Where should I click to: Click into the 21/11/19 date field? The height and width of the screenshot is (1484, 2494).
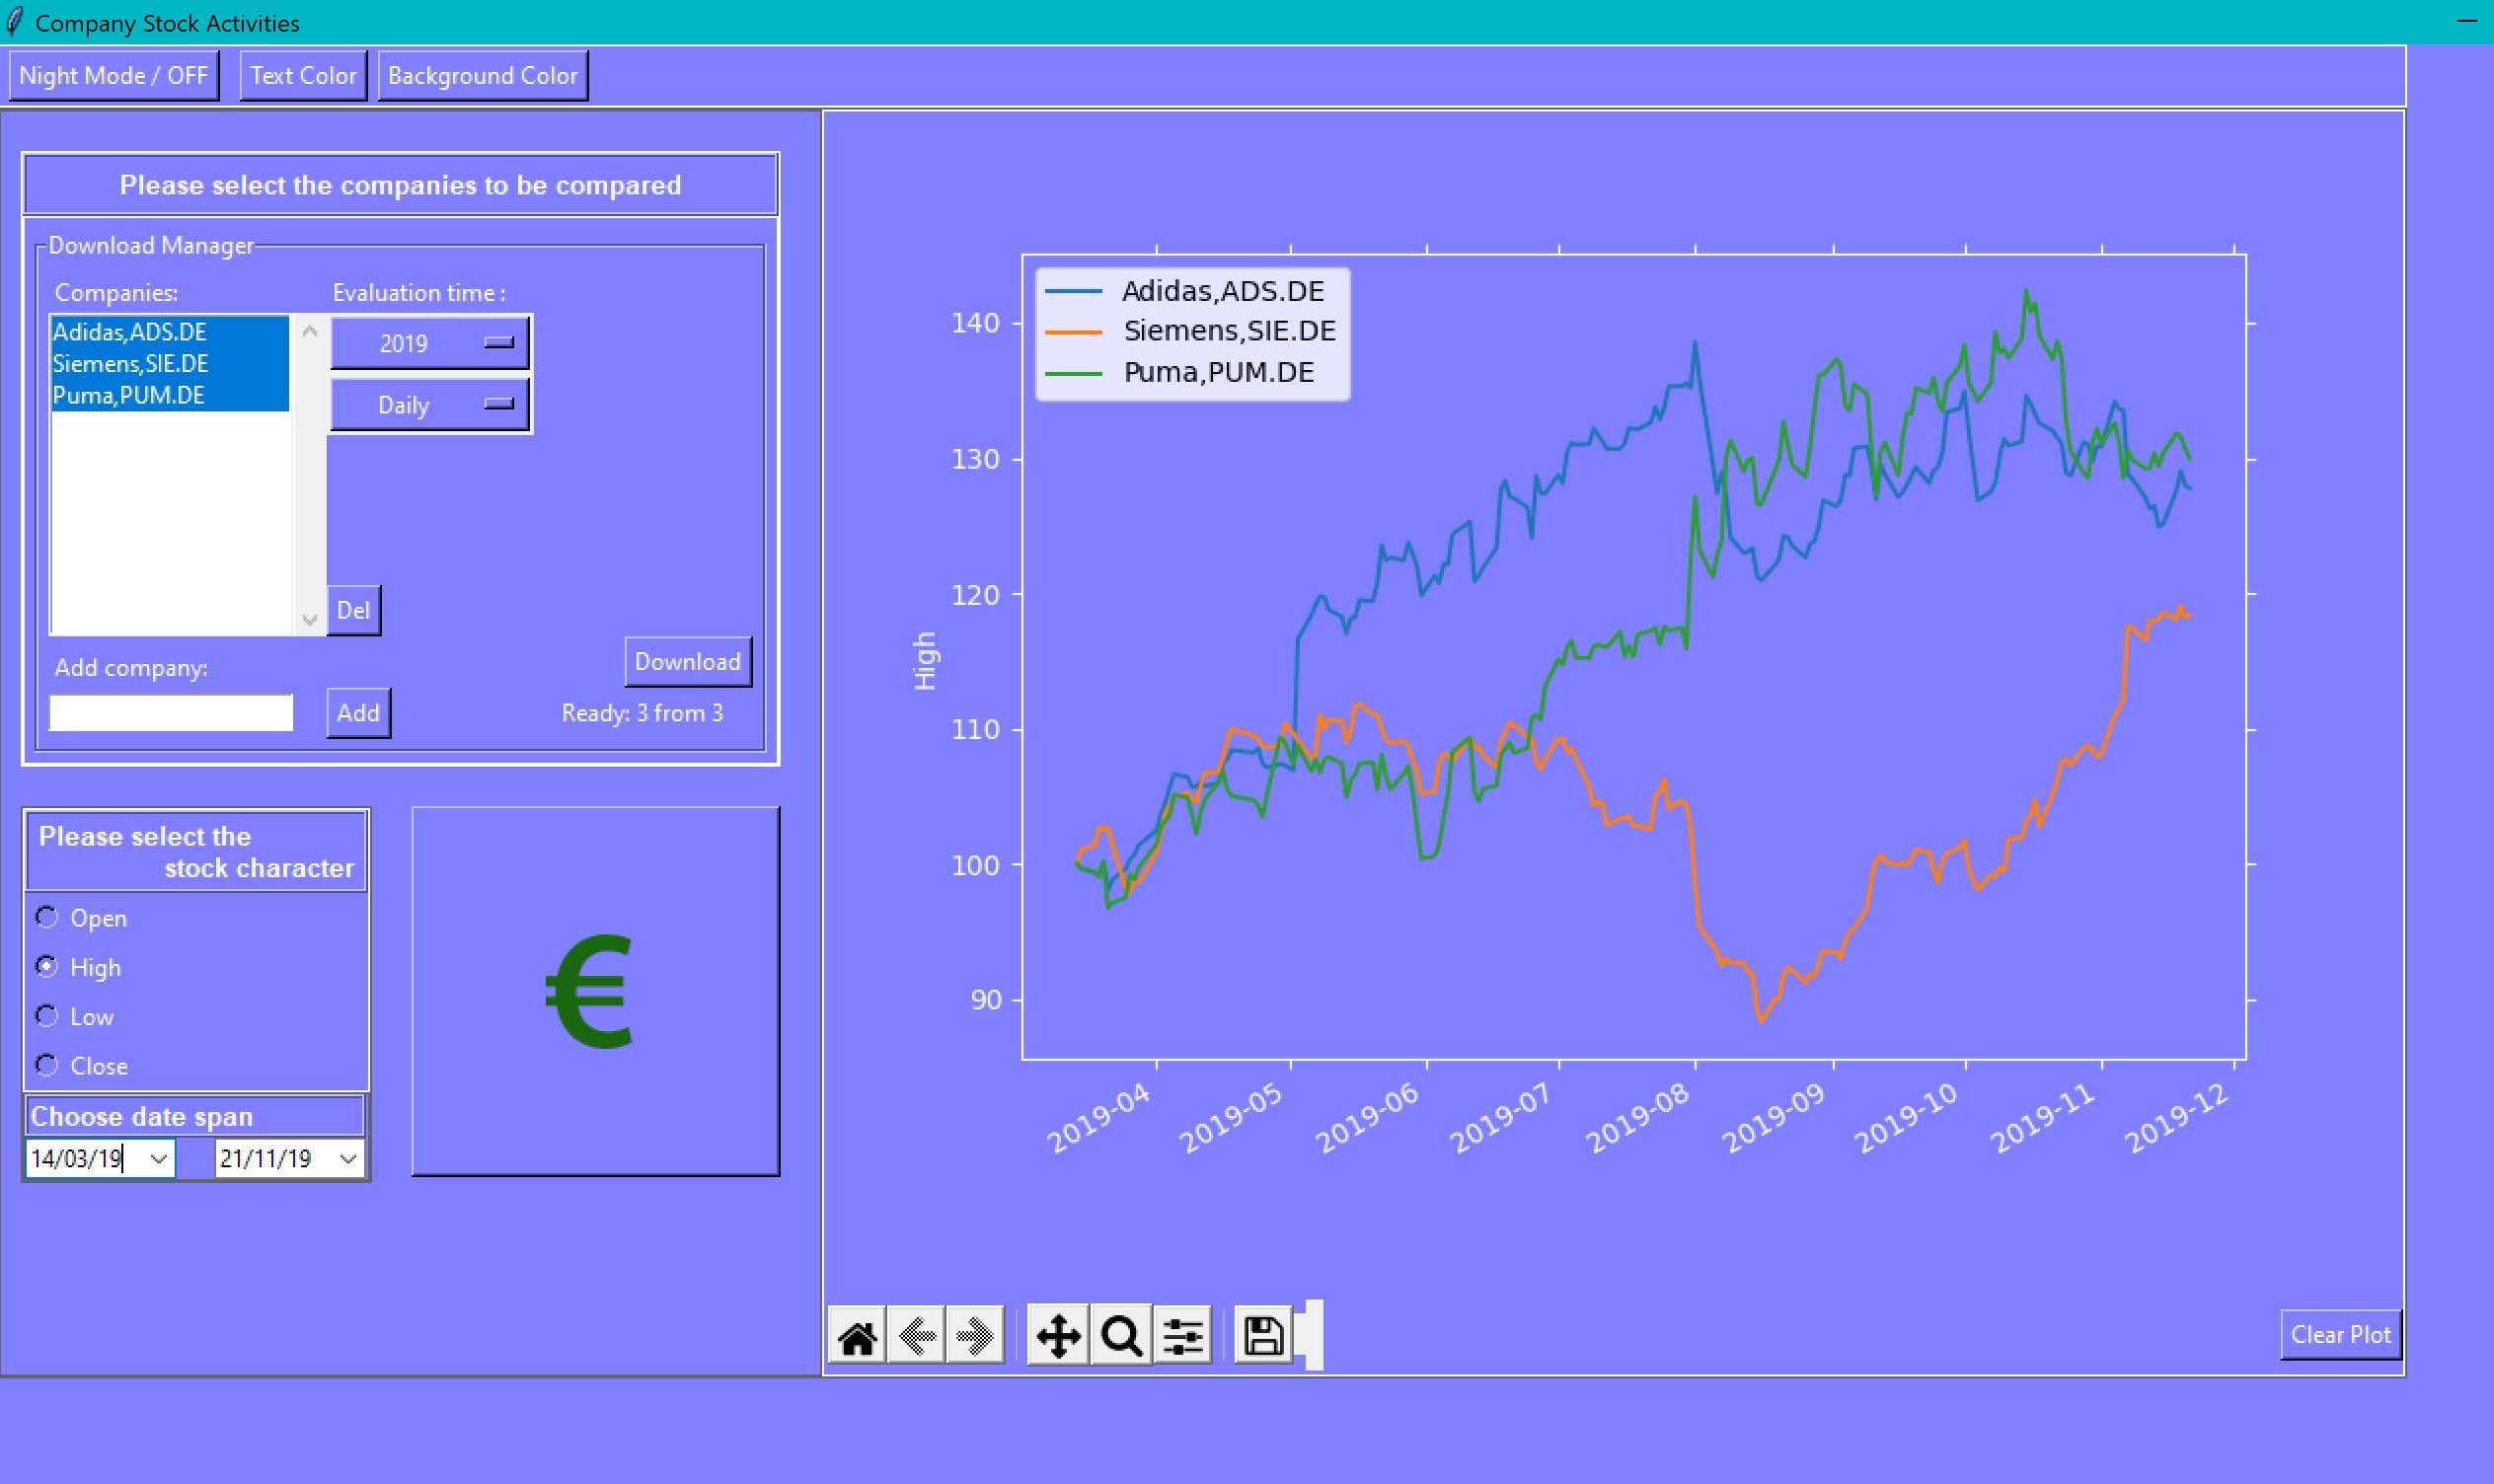point(274,1159)
